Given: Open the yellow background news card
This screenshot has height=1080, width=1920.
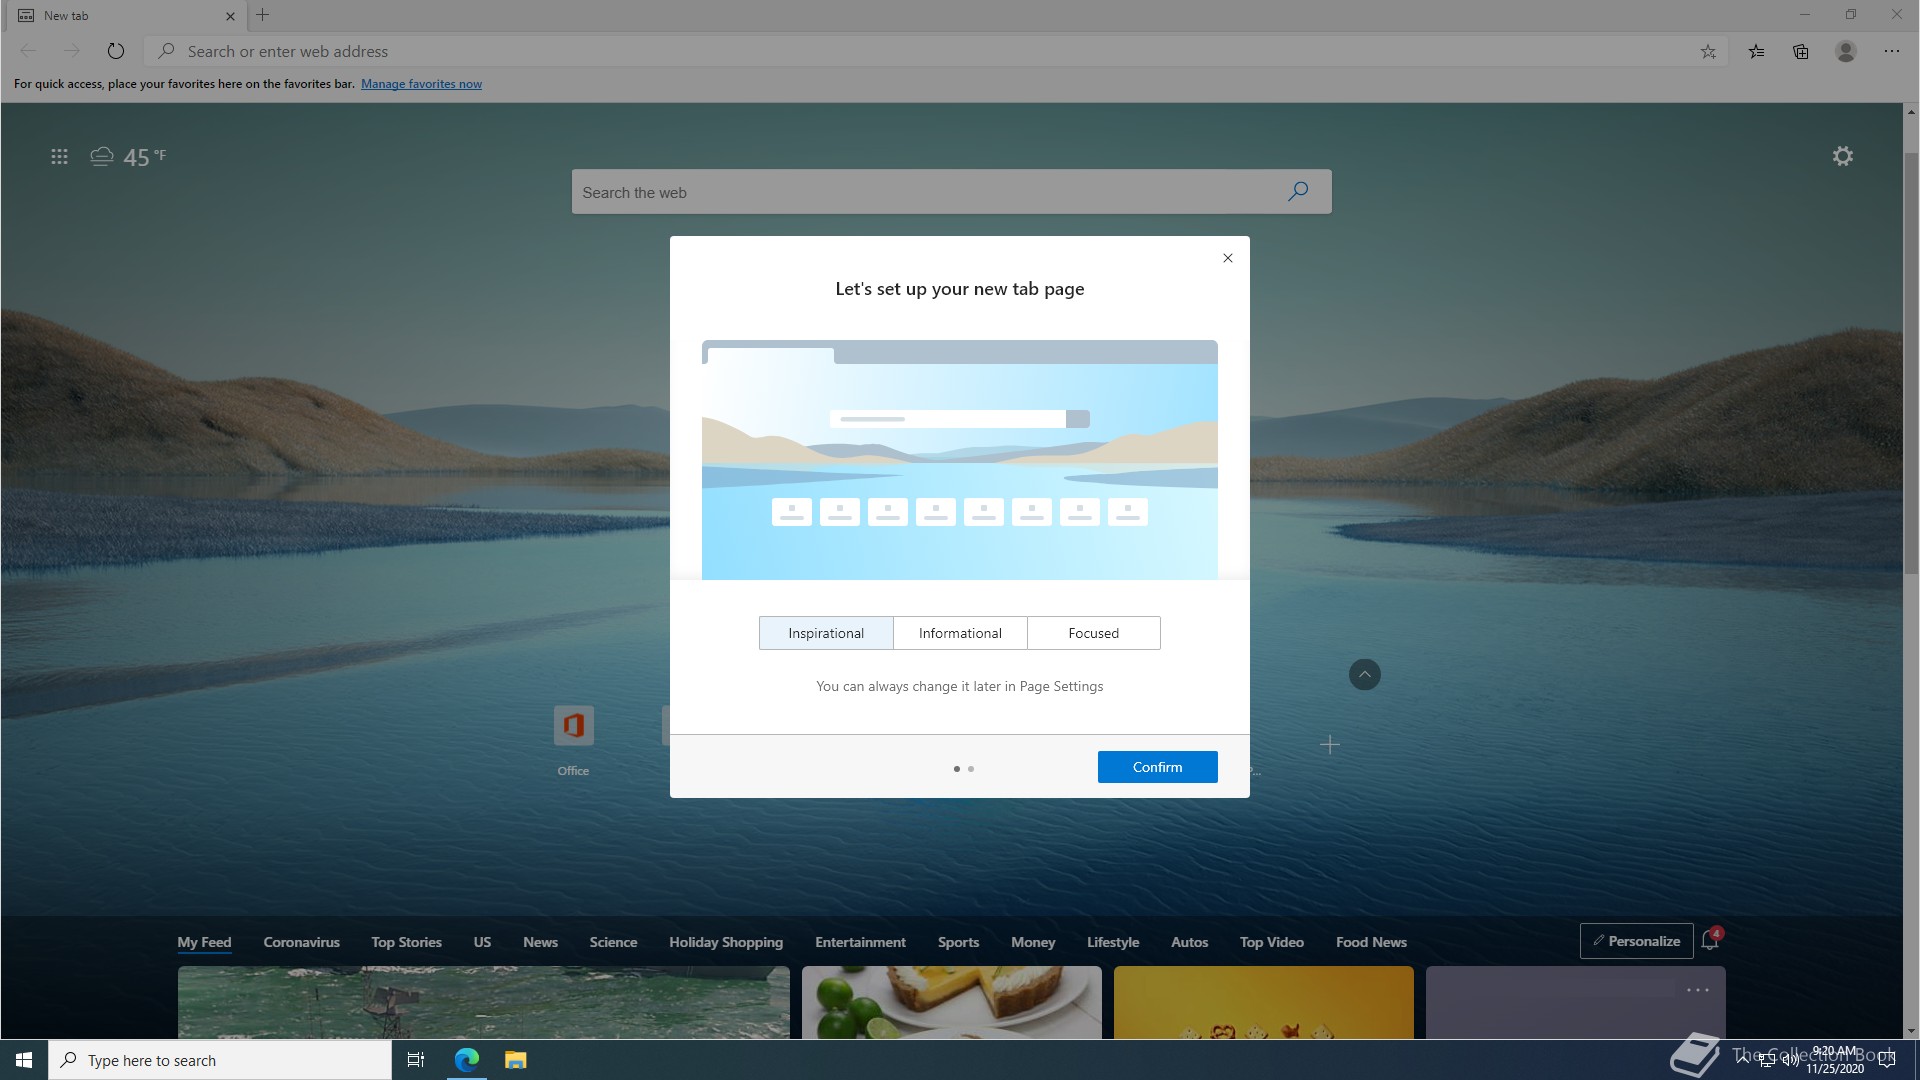Looking at the screenshot, I should tap(1264, 1002).
